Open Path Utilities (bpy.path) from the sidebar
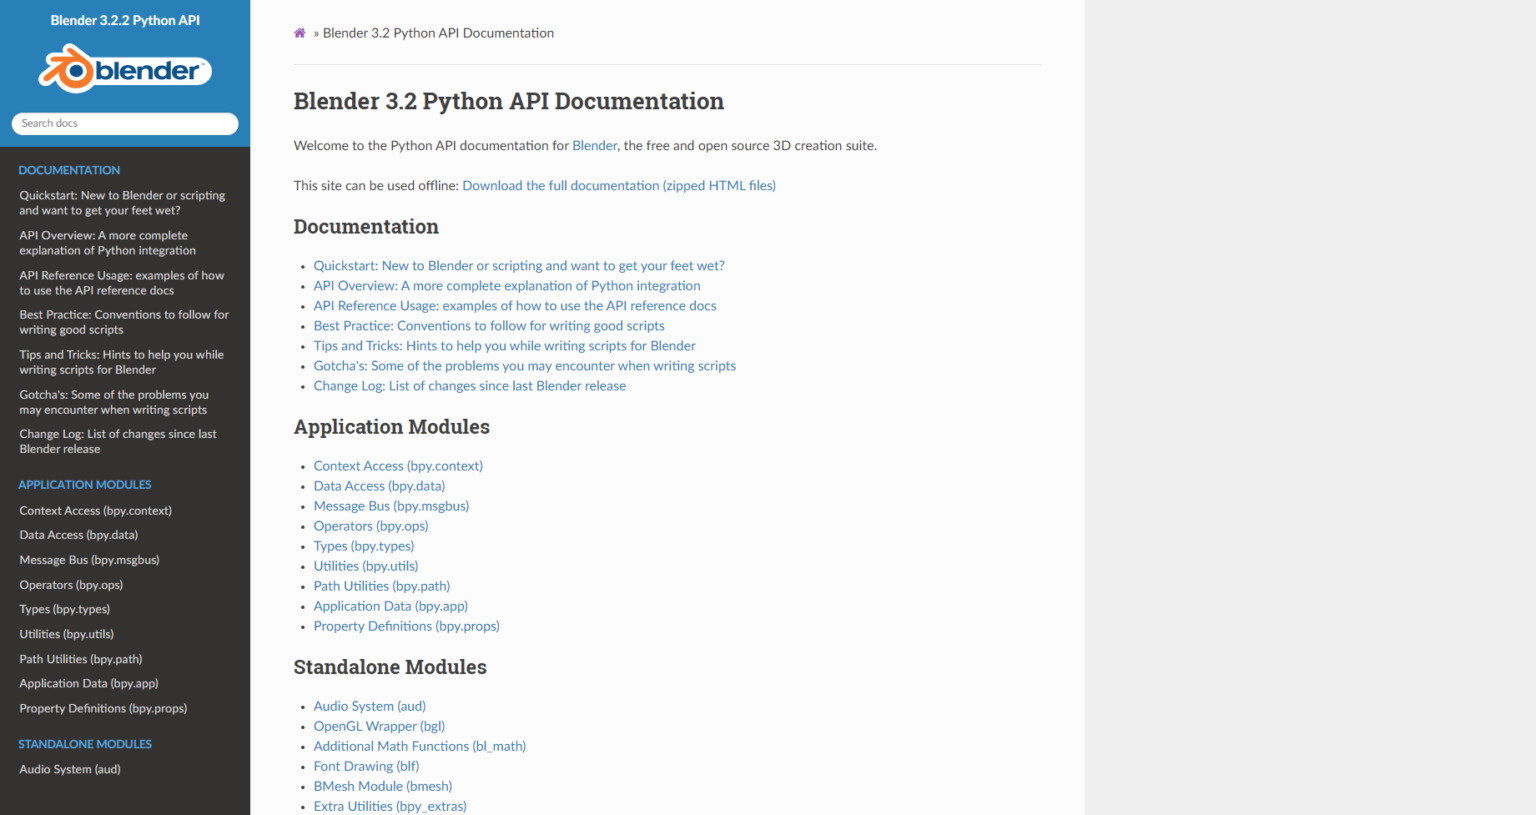Image resolution: width=1536 pixels, height=815 pixels. (80, 658)
